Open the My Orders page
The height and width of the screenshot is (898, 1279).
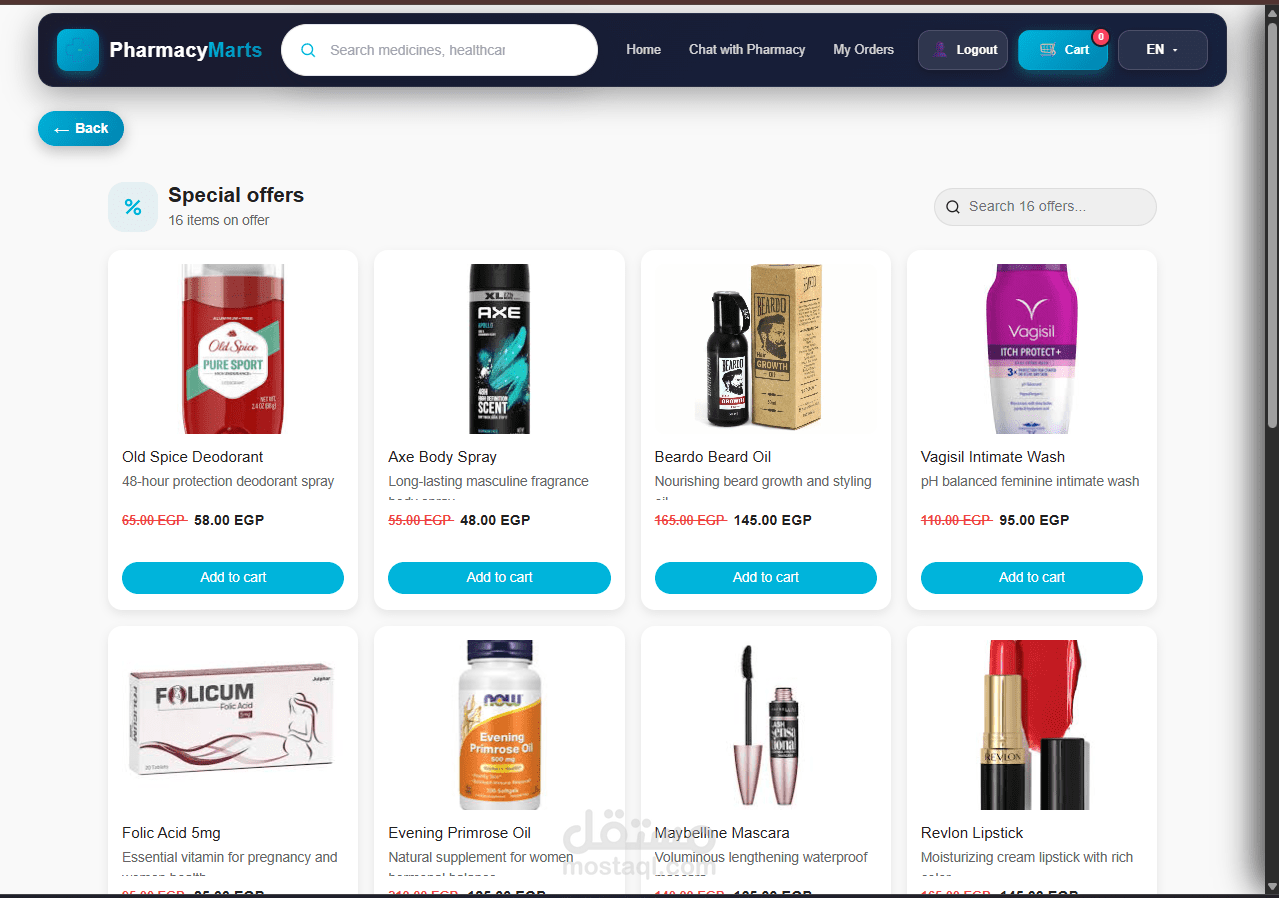coord(863,49)
